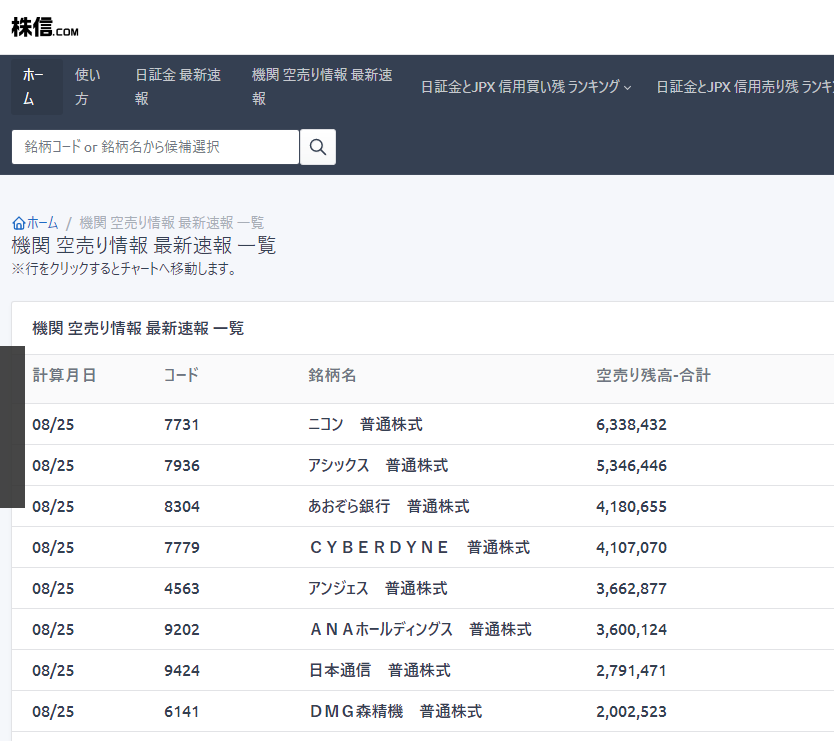This screenshot has width=834, height=741.
Task: Open the 使い方 navigation item
Action: [x=88, y=87]
